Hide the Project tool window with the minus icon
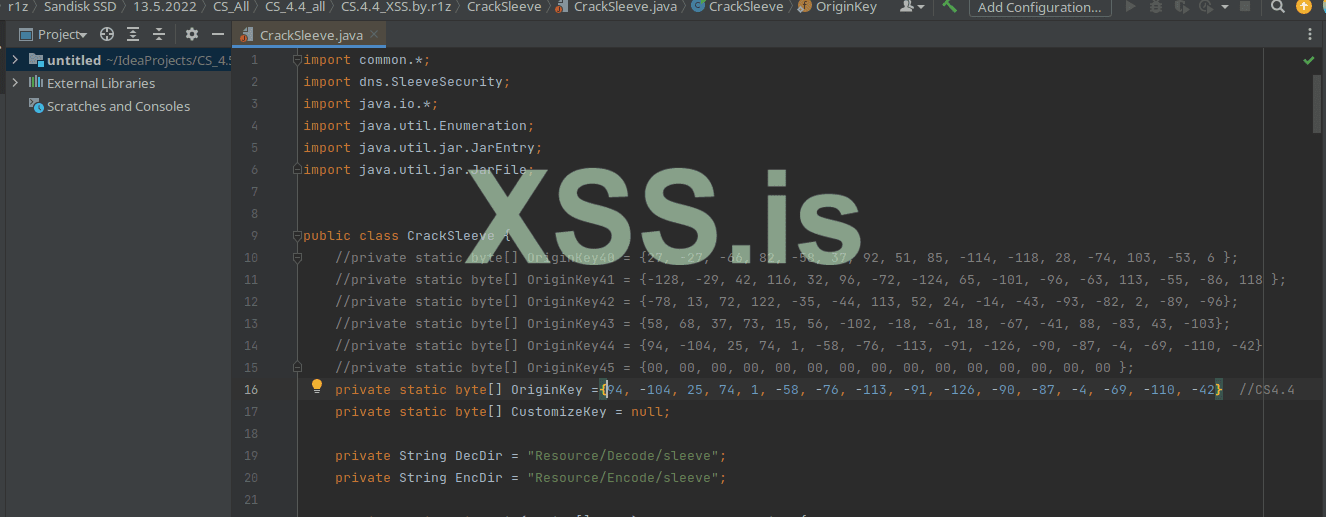The width and height of the screenshot is (1326, 517). tap(217, 34)
